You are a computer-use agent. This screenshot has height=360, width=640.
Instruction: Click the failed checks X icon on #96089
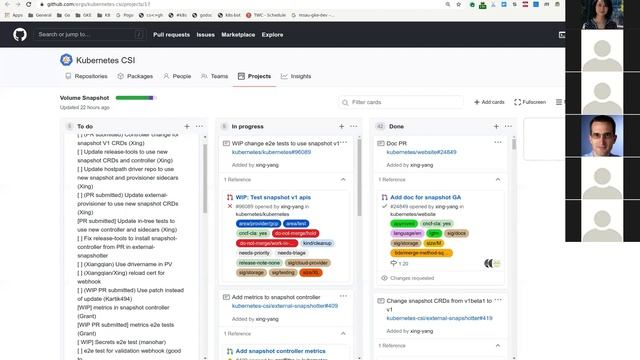pos(230,207)
